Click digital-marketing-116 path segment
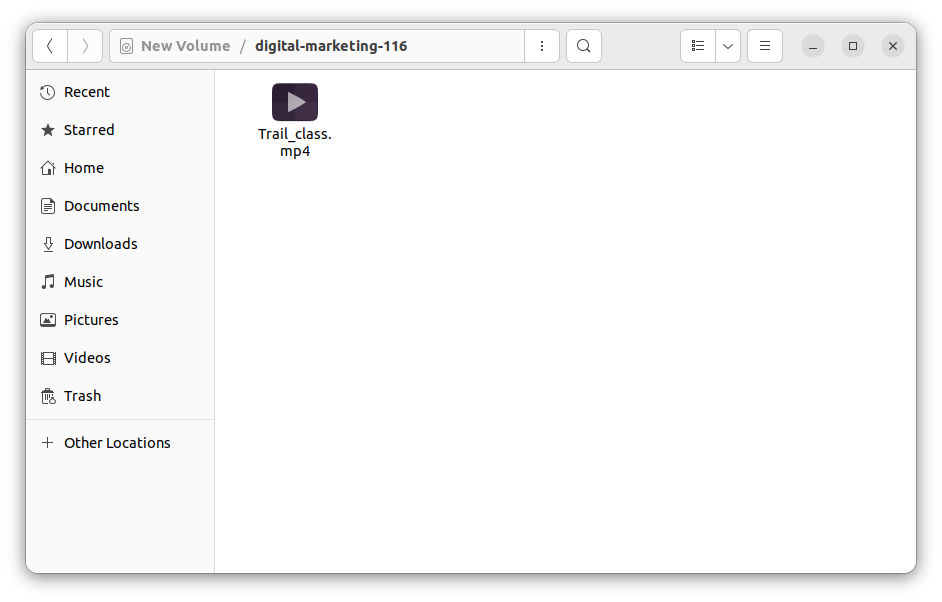Viewport: 942px width, 602px height. 331,46
